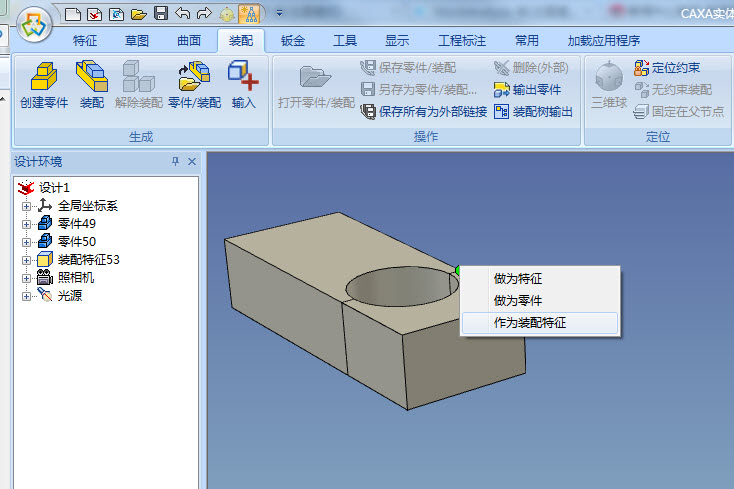Screen dimensions: 734x489
Task: Switch to the 钣金 ribbon tab
Action: pyautogui.click(x=293, y=41)
